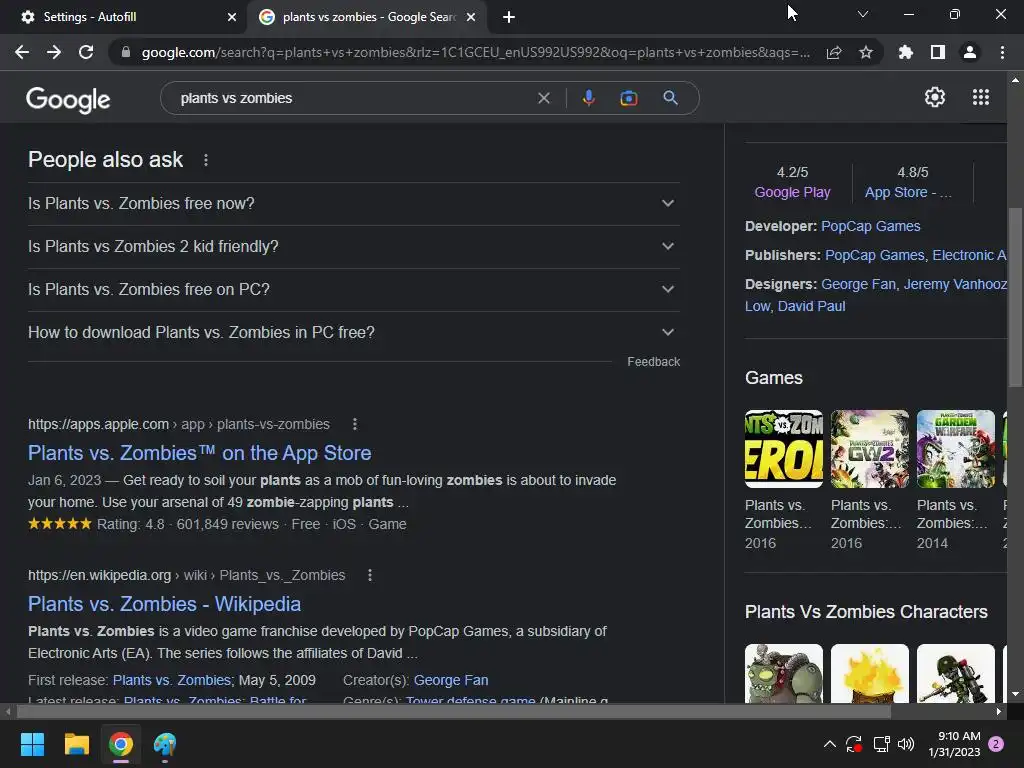View site information lock icon
The width and height of the screenshot is (1024, 768).
[125, 52]
